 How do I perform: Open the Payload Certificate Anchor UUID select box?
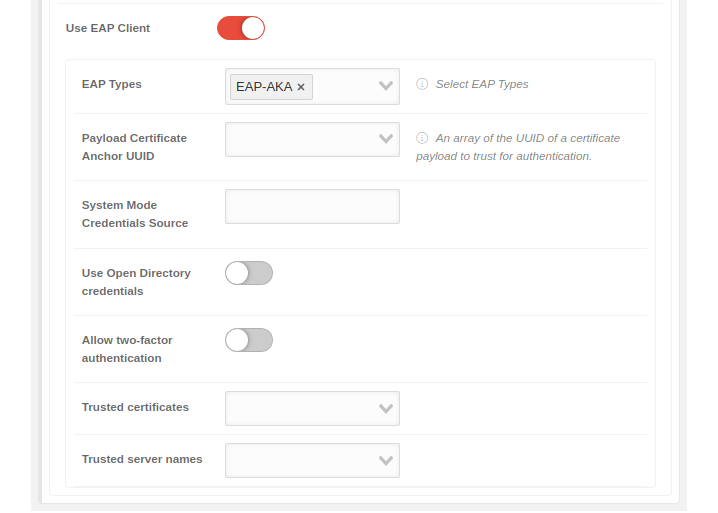click(300, 139)
